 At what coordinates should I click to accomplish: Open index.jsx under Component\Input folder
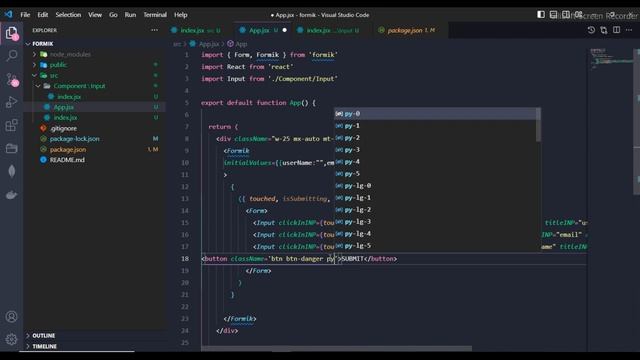pyautogui.click(x=95, y=97)
